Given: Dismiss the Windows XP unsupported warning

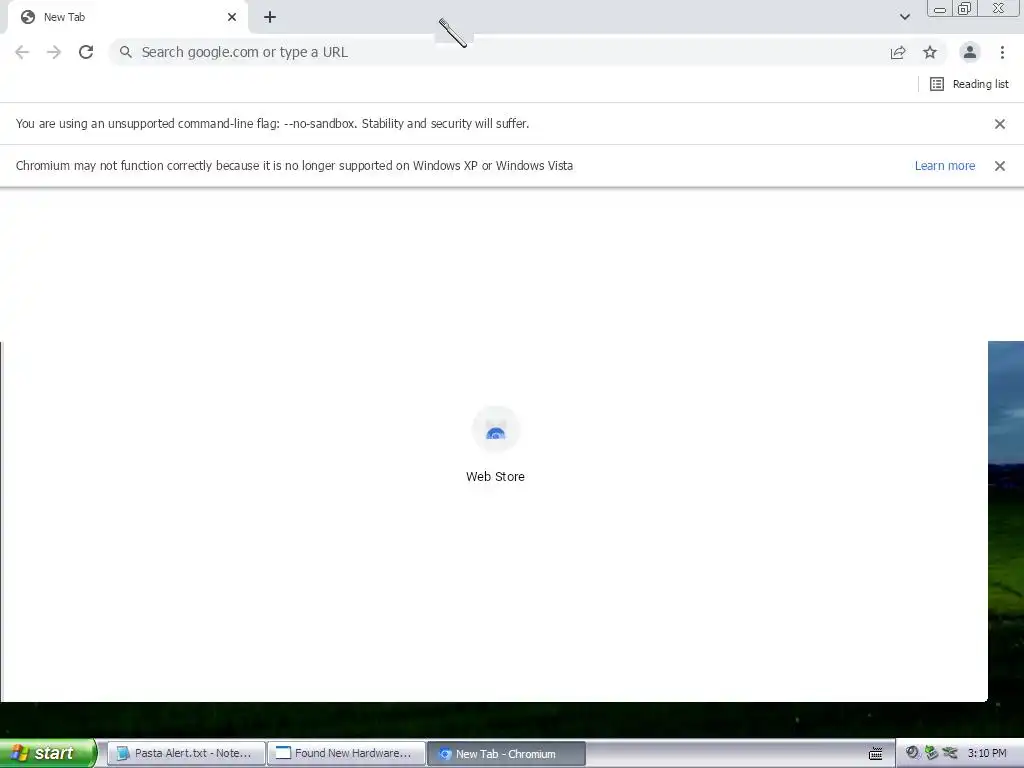Looking at the screenshot, I should pos(1000,166).
